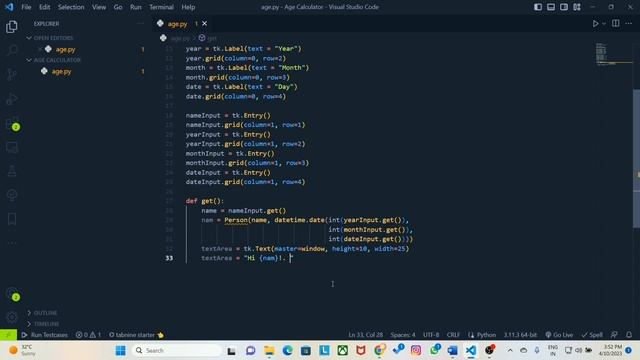Open the View menu
This screenshot has height=360, width=640.
pyautogui.click(x=99, y=7)
